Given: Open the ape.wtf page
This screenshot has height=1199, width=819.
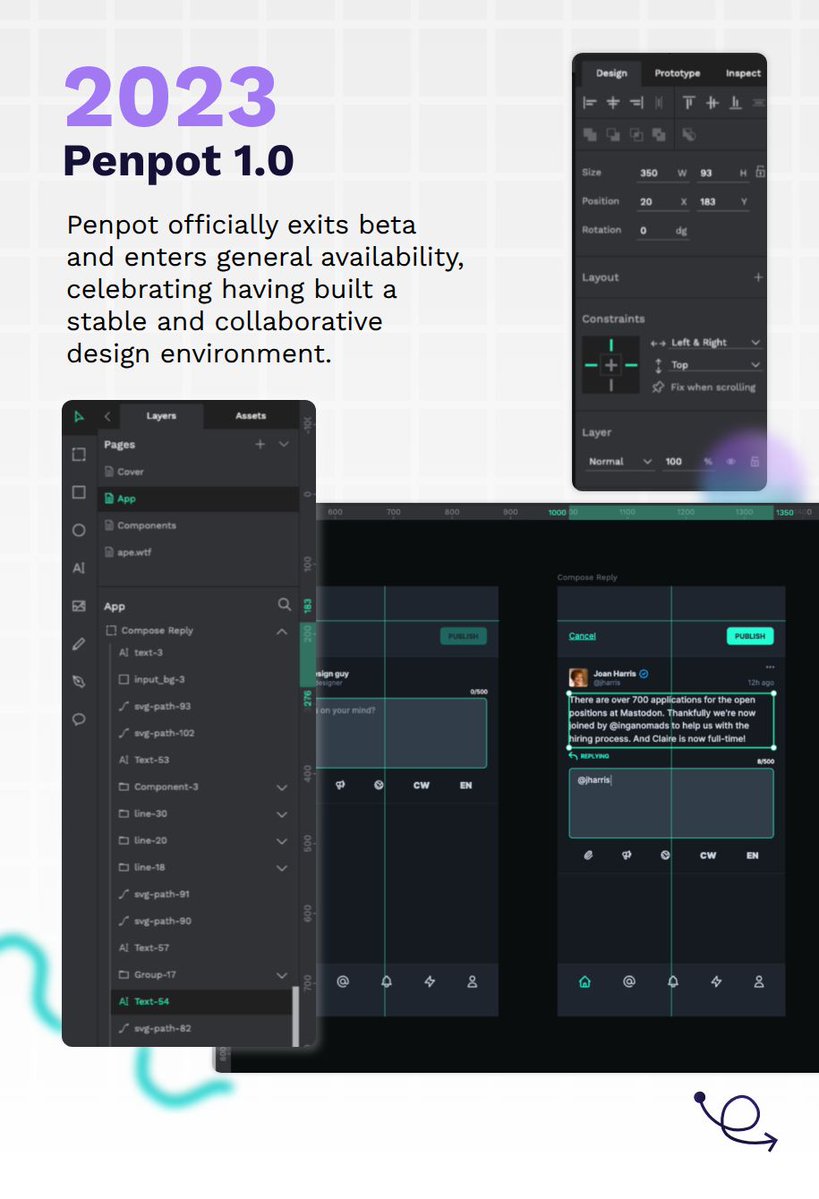Looking at the screenshot, I should [199, 552].
